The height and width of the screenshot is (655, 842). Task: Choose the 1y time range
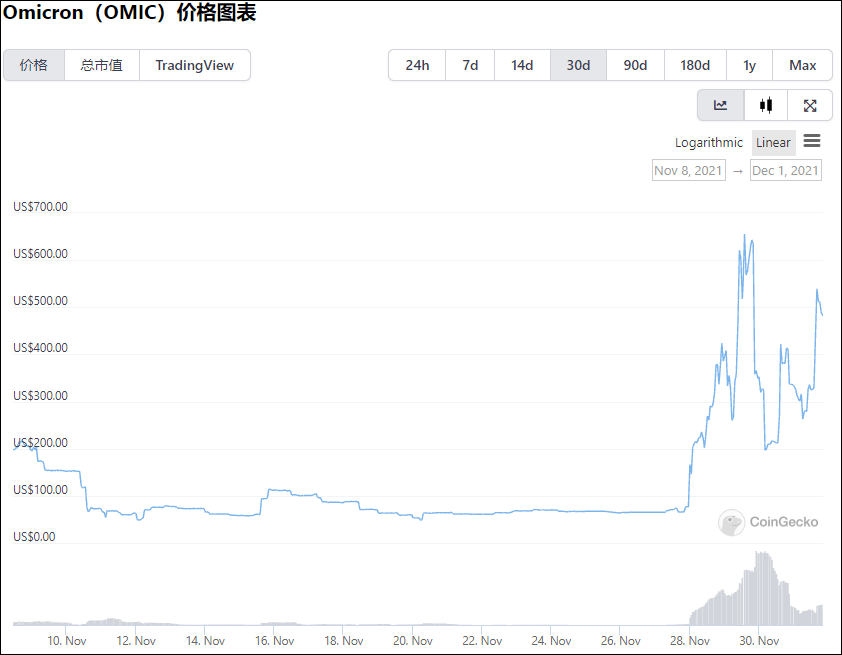click(749, 65)
